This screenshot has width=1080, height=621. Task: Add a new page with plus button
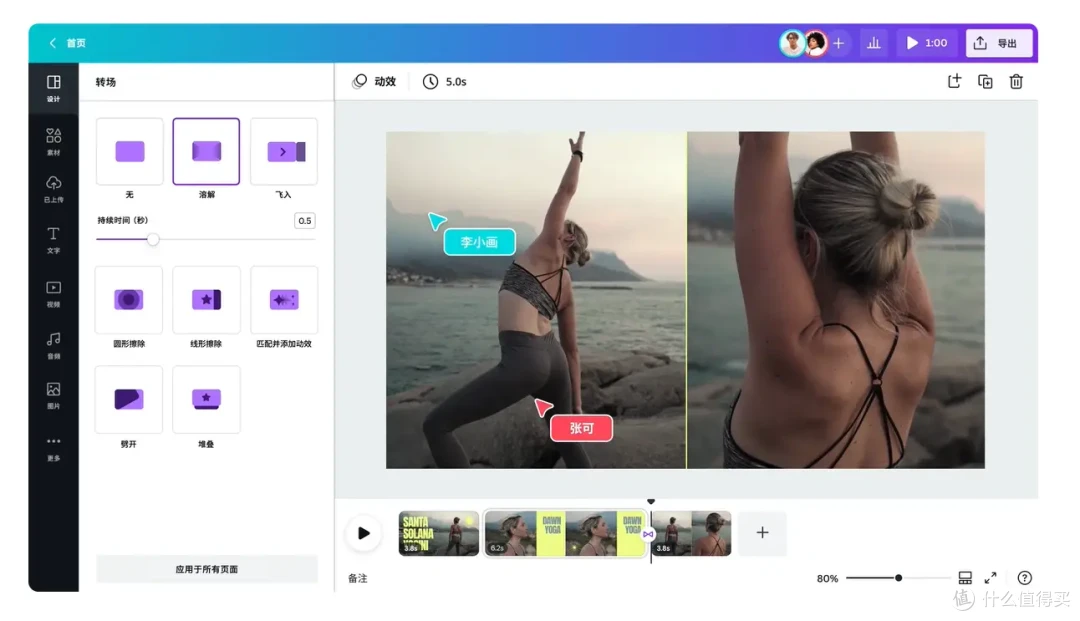click(762, 533)
